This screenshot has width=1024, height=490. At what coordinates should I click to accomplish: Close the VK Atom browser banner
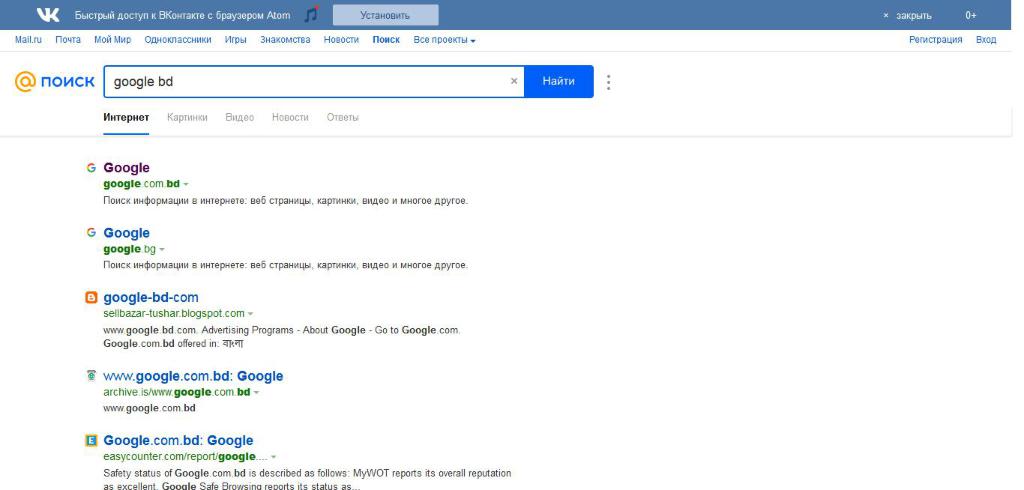[908, 16]
